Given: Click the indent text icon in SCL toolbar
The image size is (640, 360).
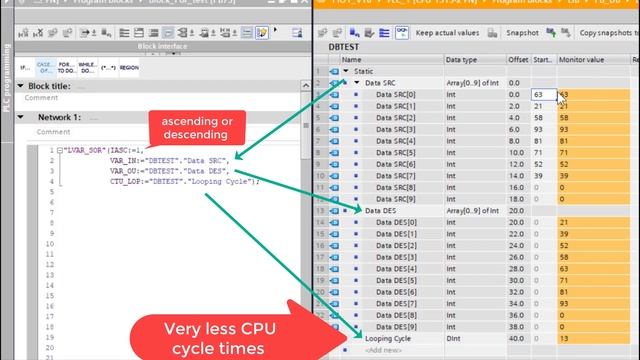Looking at the screenshot, I should point(124,33).
